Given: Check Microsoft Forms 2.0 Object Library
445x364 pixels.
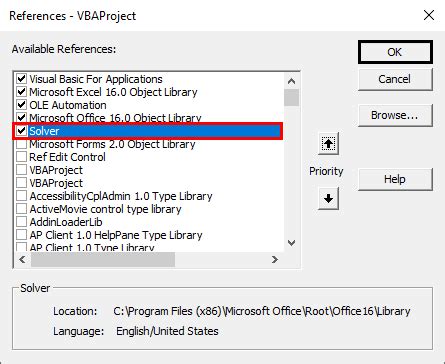Looking at the screenshot, I should [22, 144].
